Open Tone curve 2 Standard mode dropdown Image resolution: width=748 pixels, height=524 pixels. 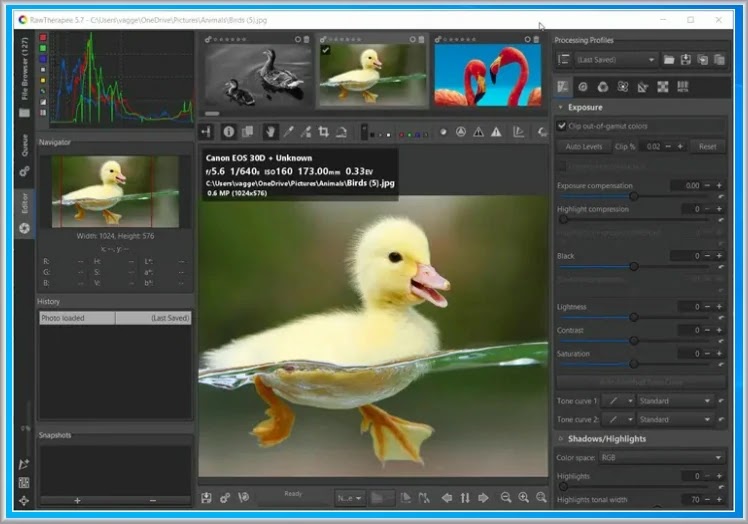675,419
